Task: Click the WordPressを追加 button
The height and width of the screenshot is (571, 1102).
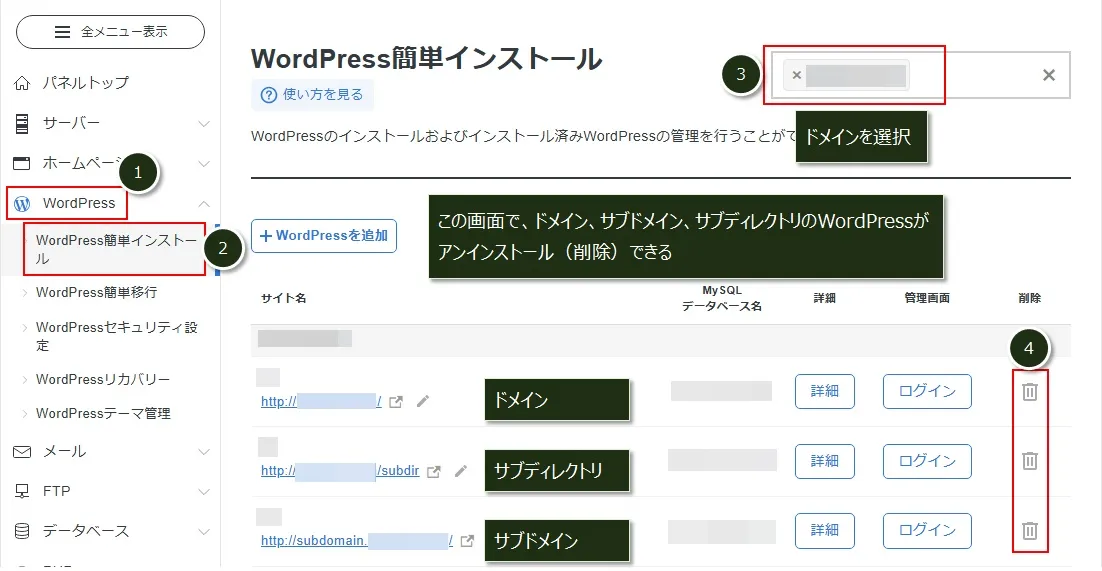Action: [324, 236]
